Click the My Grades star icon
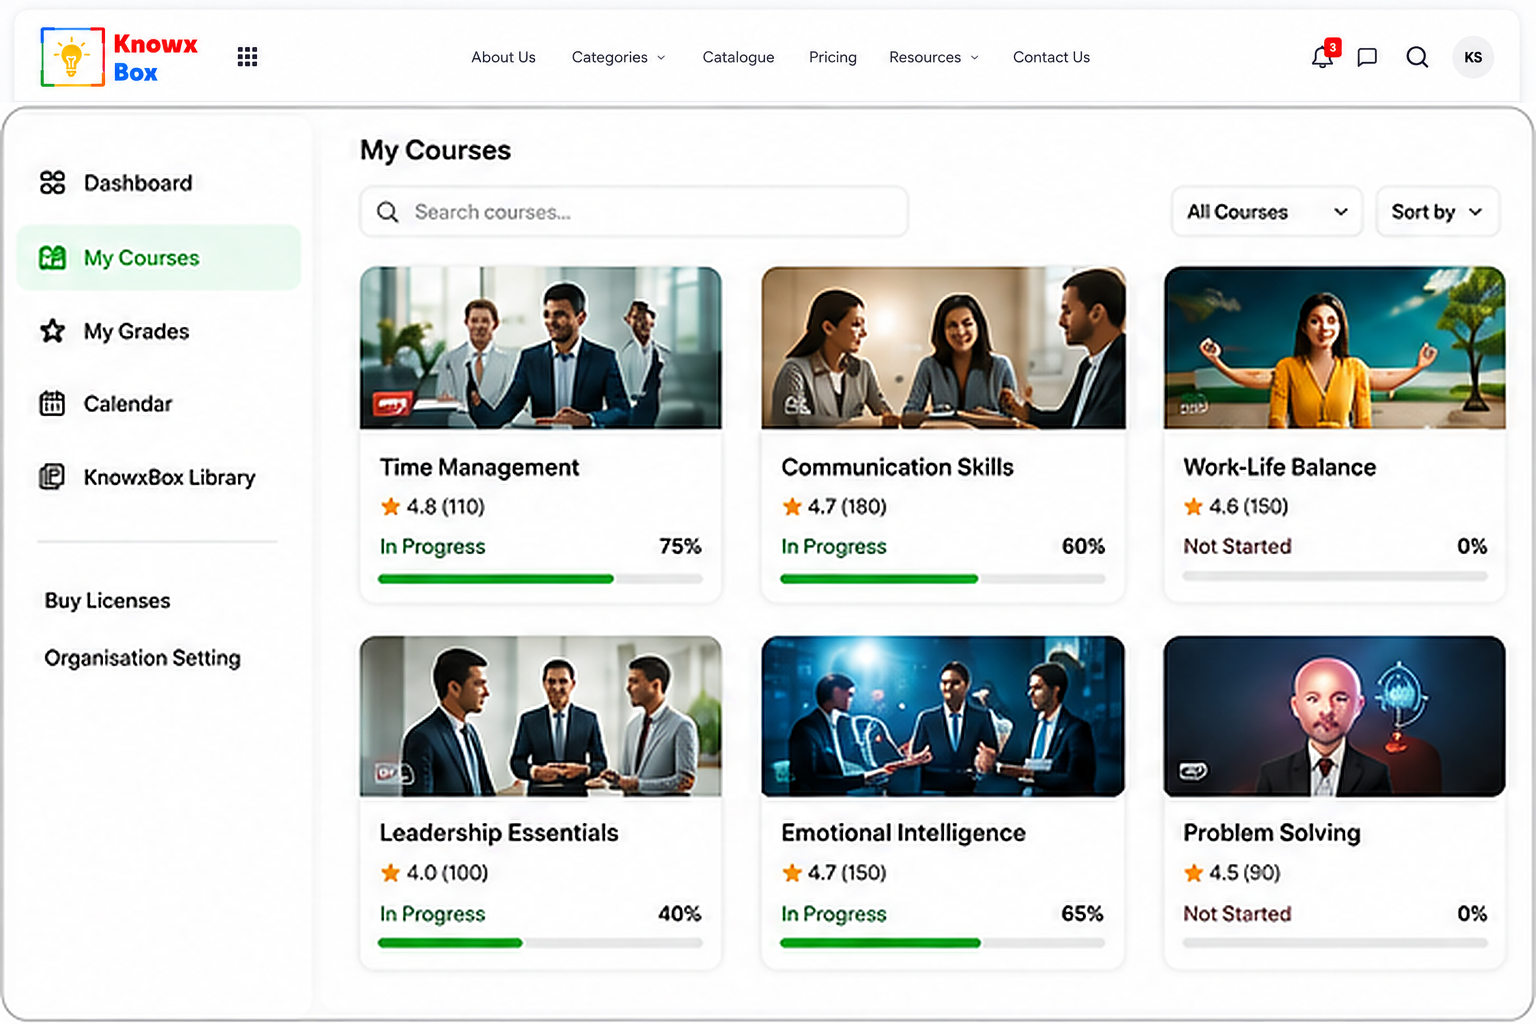This screenshot has width=1536, height=1024. point(52,331)
